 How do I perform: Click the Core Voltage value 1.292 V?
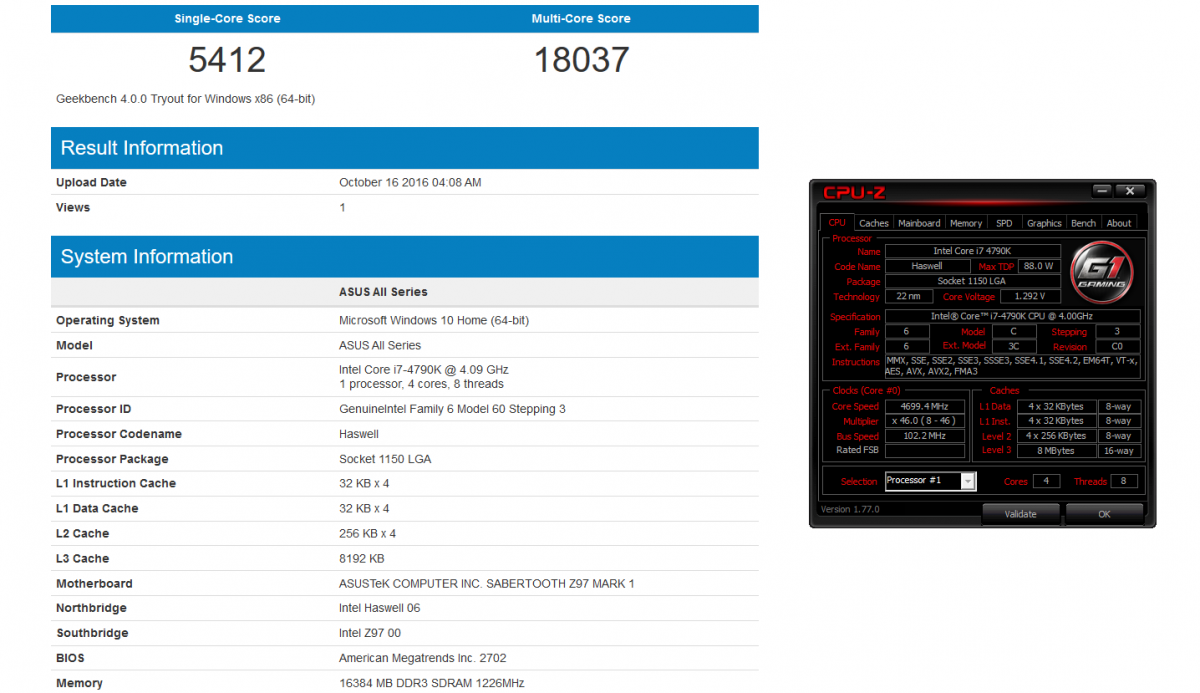pos(1030,296)
